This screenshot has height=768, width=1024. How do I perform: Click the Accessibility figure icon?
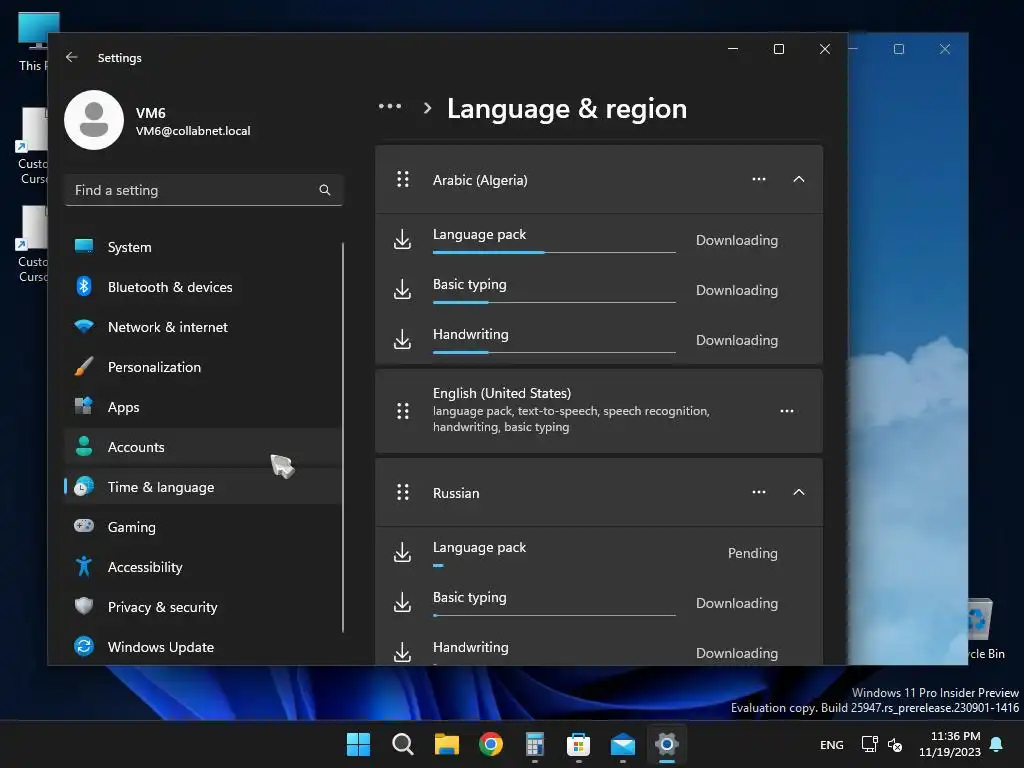[x=84, y=566]
